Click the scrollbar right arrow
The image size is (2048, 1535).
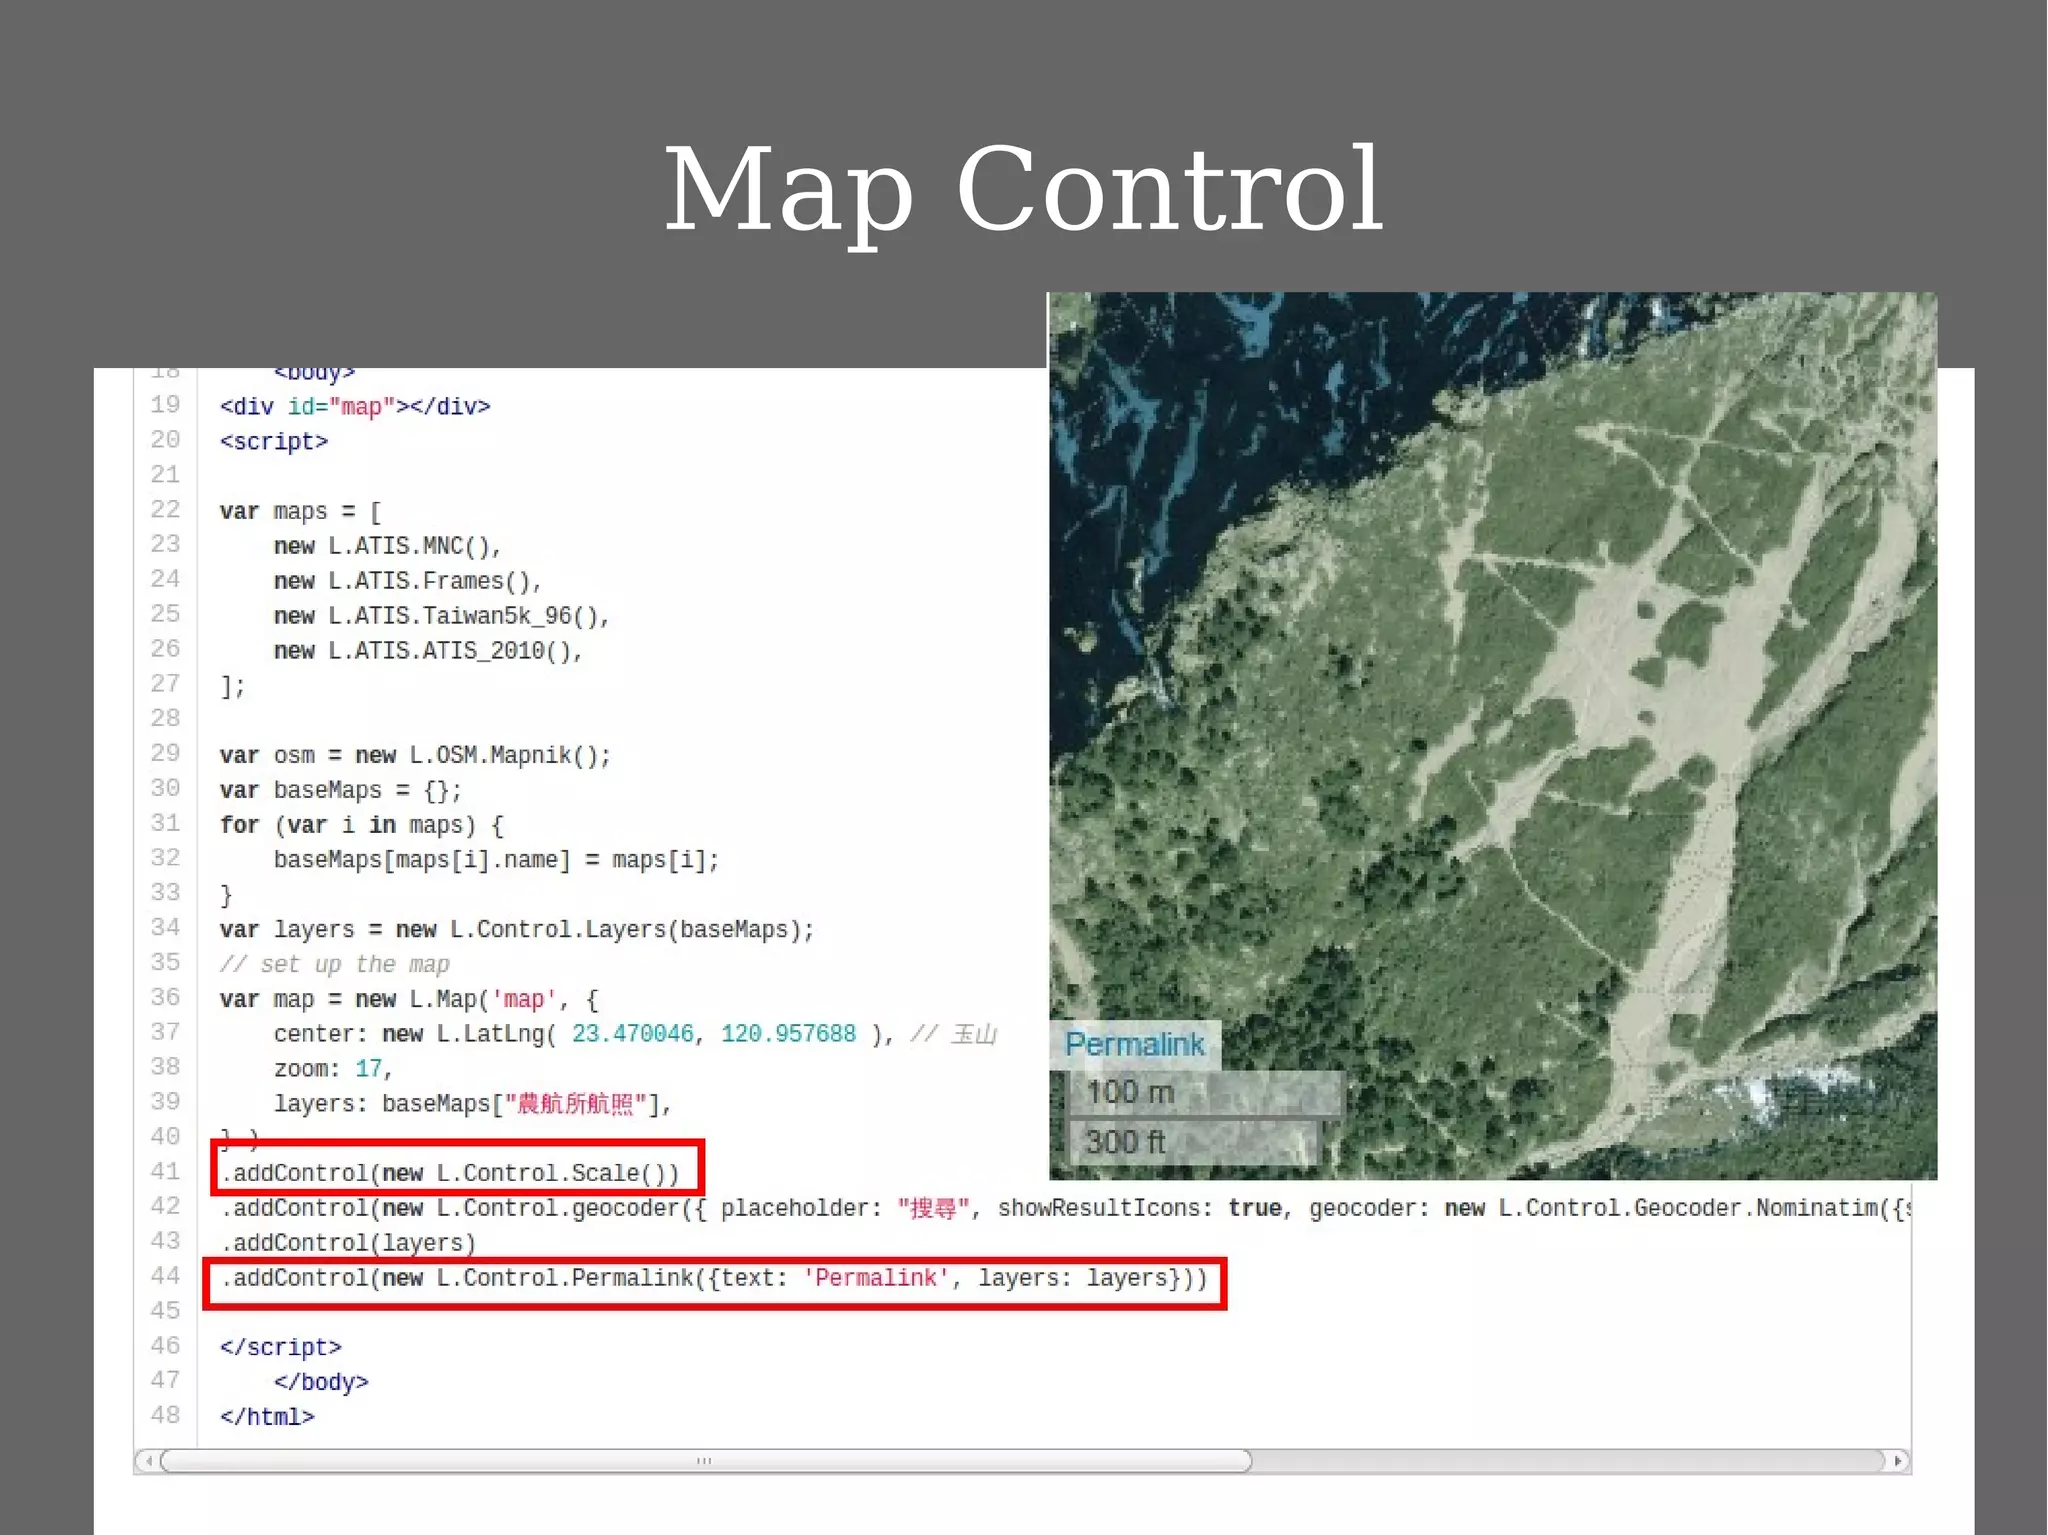tap(1897, 1461)
